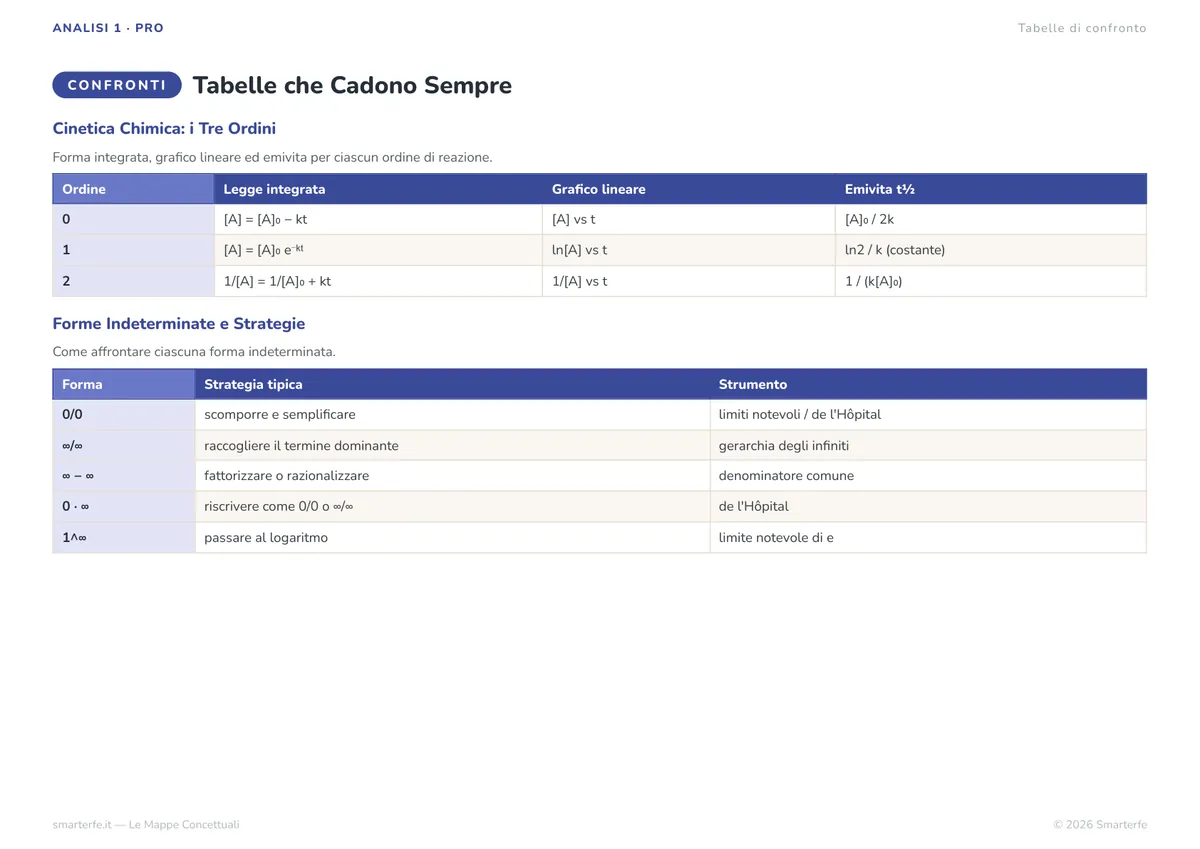Select the '1^∞' form label
The width and height of the screenshot is (1200, 849).
click(124, 538)
